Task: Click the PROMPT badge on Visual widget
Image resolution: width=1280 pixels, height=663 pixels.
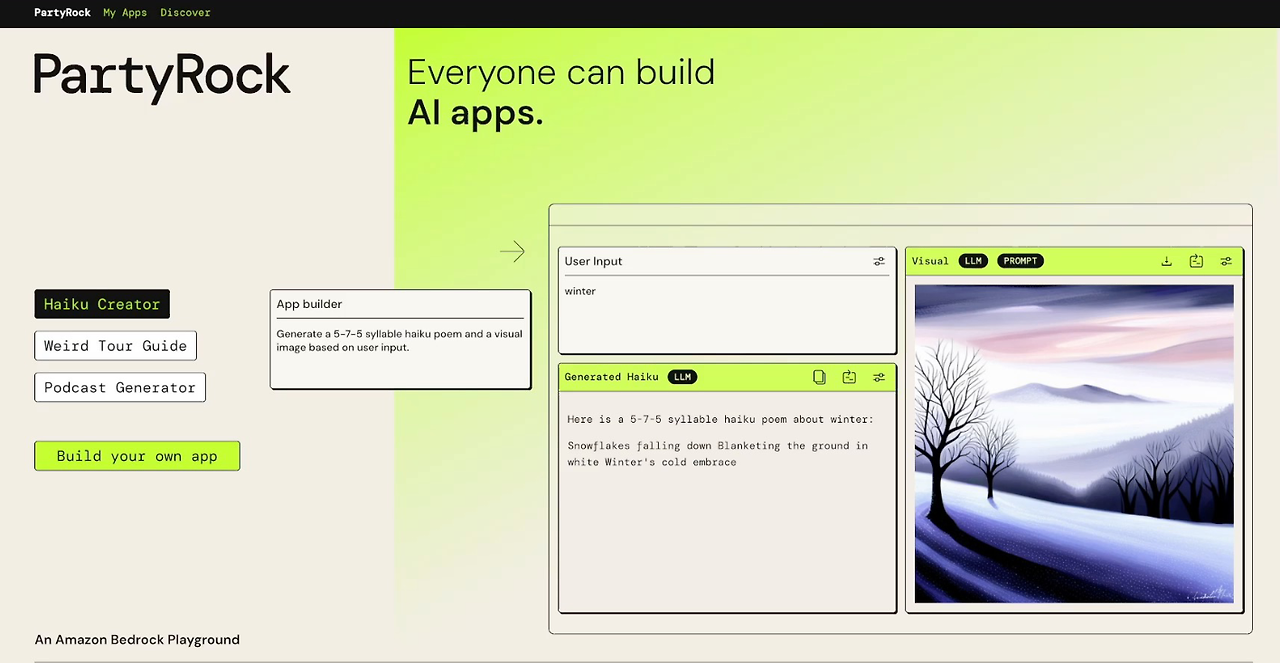Action: [x=1020, y=261]
